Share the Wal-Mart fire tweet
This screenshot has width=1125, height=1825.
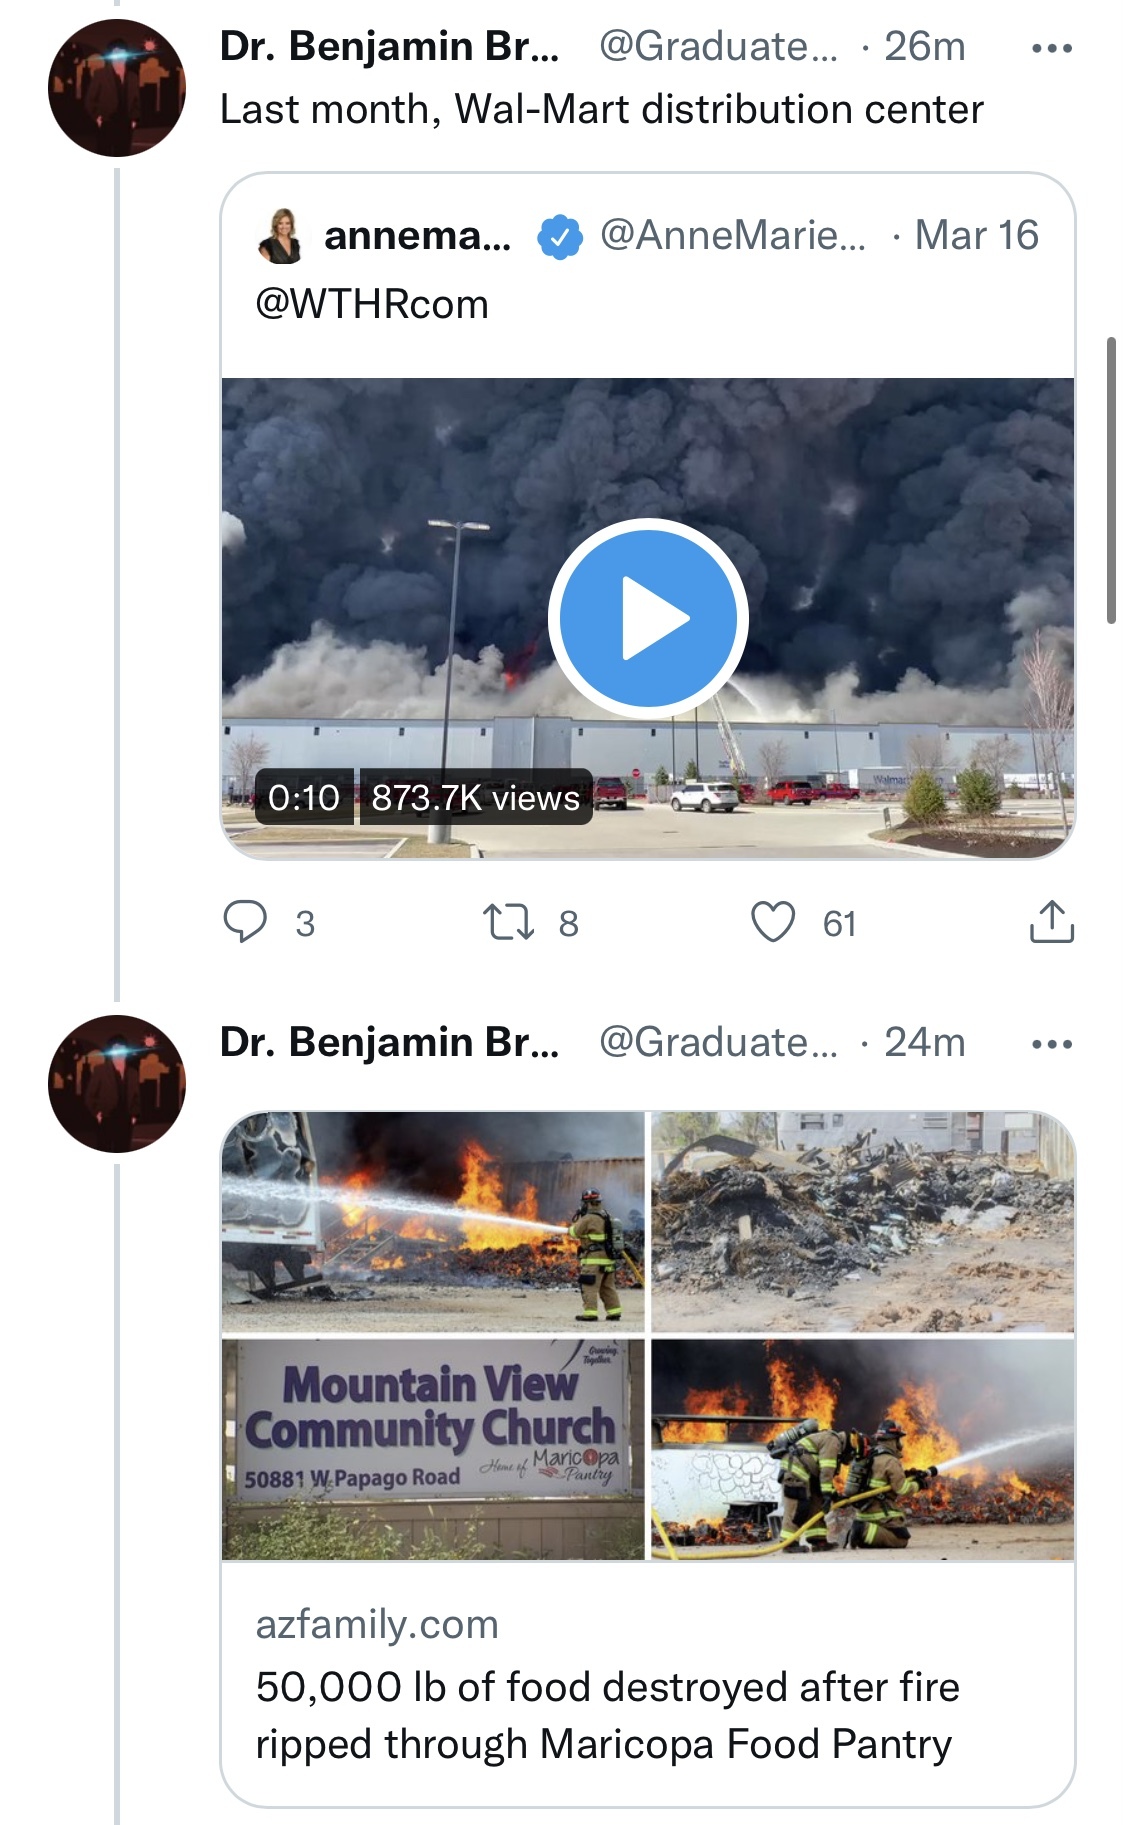click(x=1051, y=922)
